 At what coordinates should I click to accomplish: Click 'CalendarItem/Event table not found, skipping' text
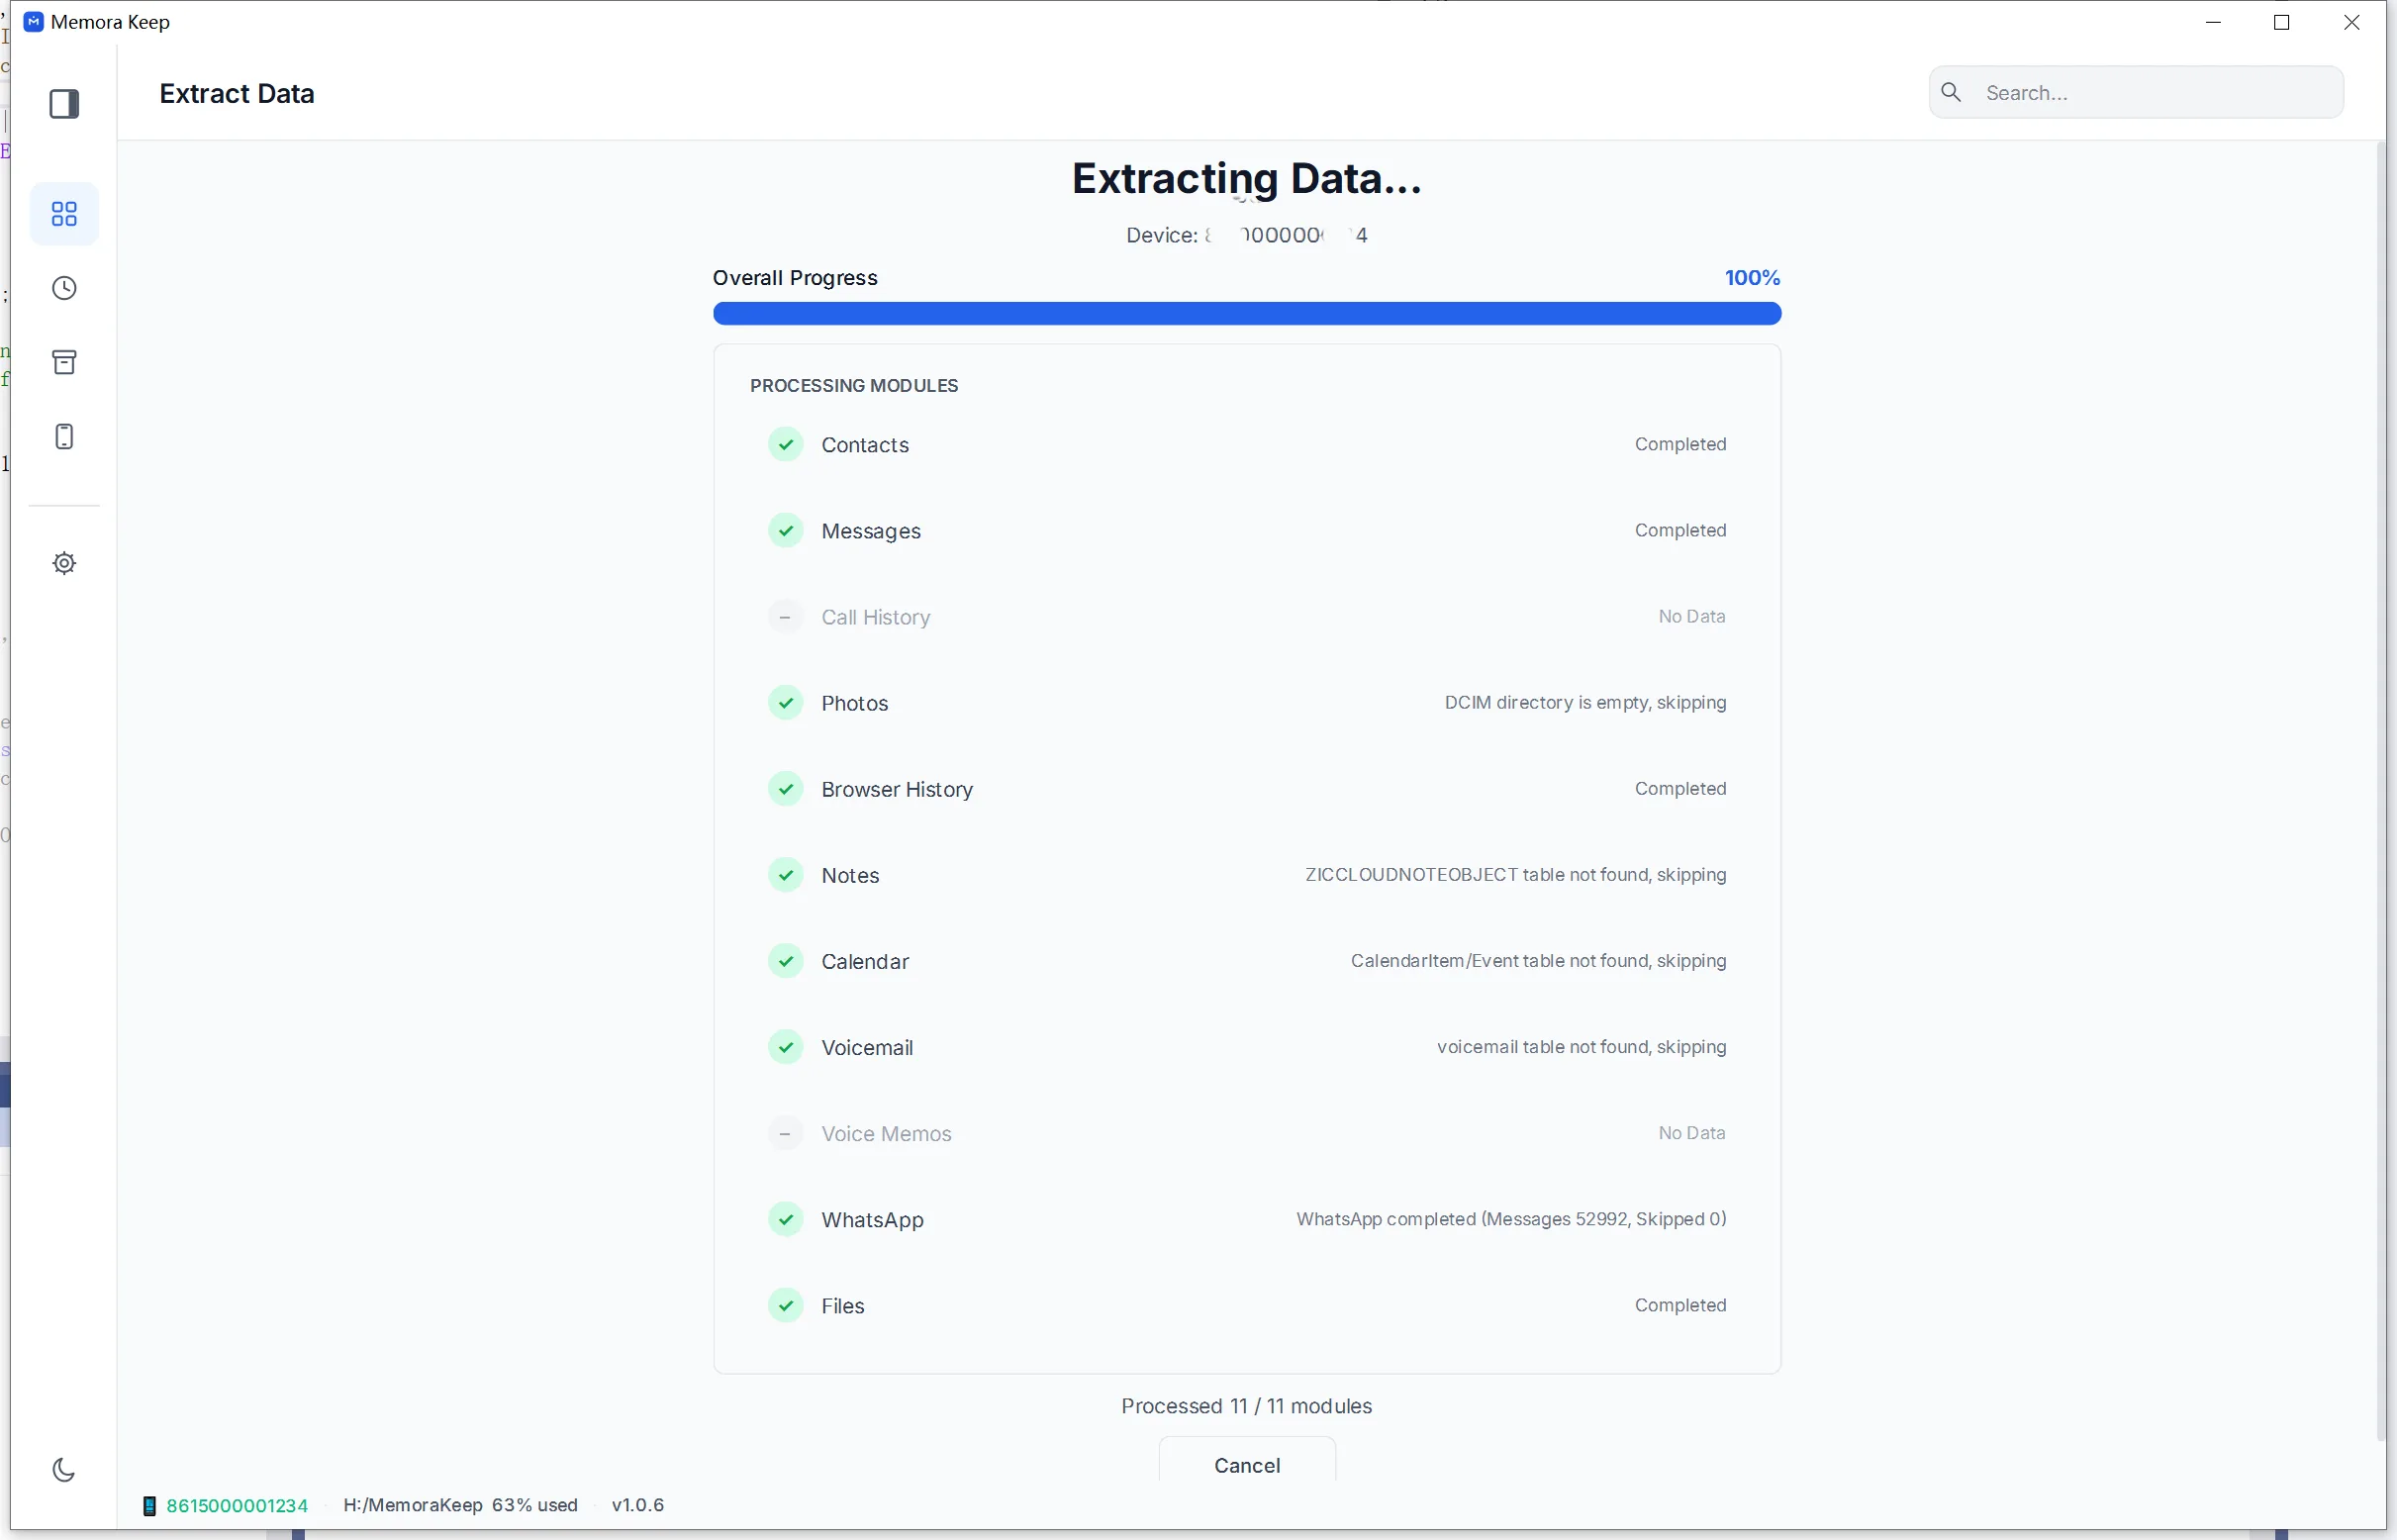pyautogui.click(x=1538, y=960)
